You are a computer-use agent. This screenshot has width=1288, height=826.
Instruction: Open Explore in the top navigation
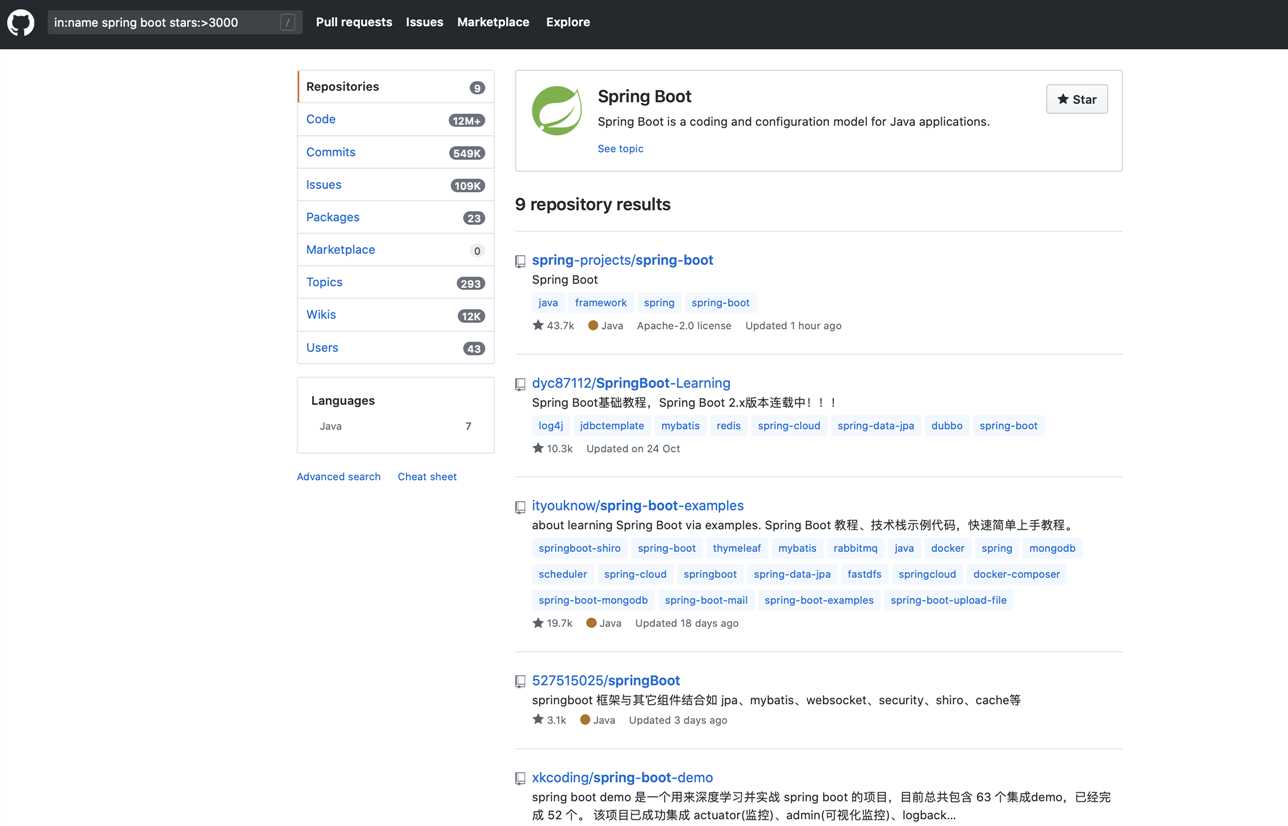(x=568, y=22)
